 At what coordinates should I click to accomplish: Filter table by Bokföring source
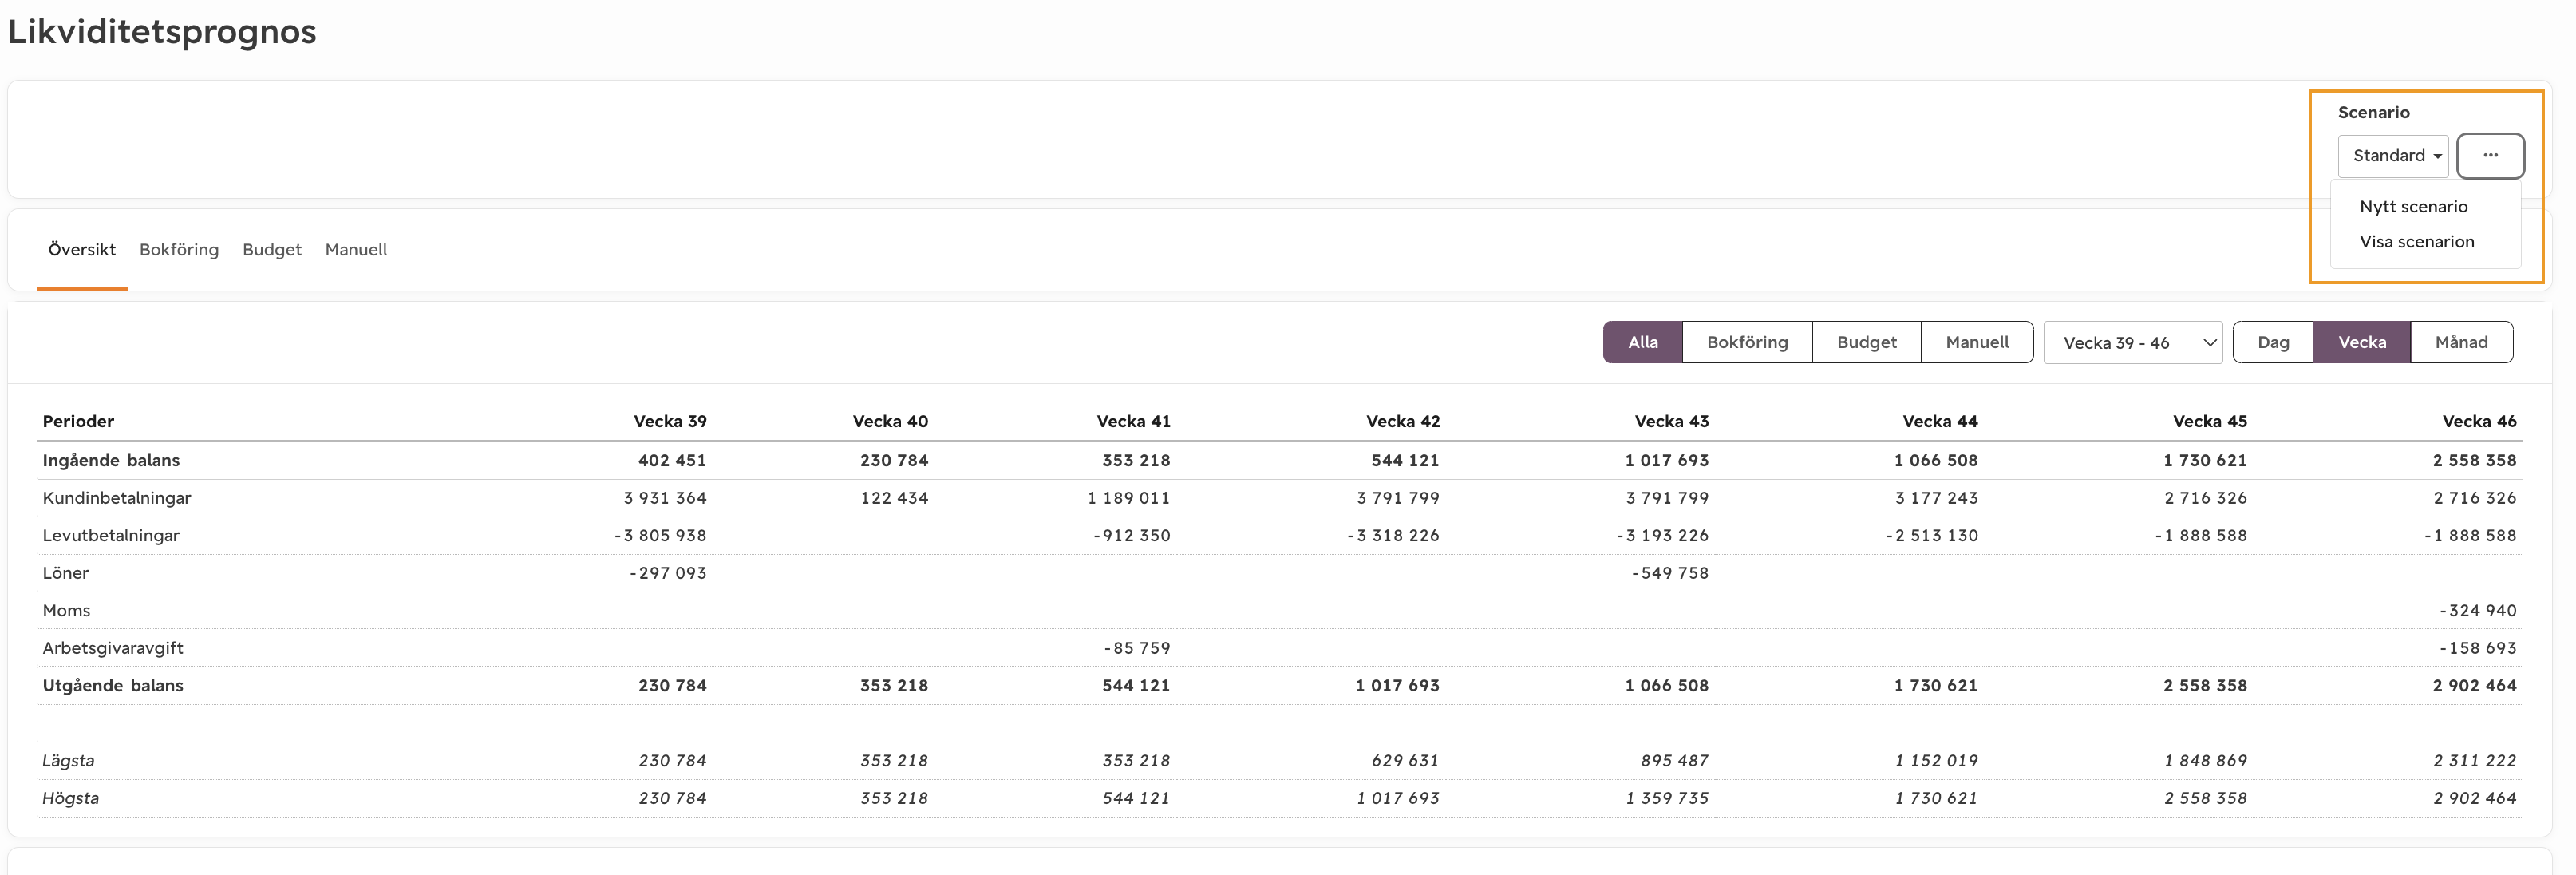point(1747,342)
